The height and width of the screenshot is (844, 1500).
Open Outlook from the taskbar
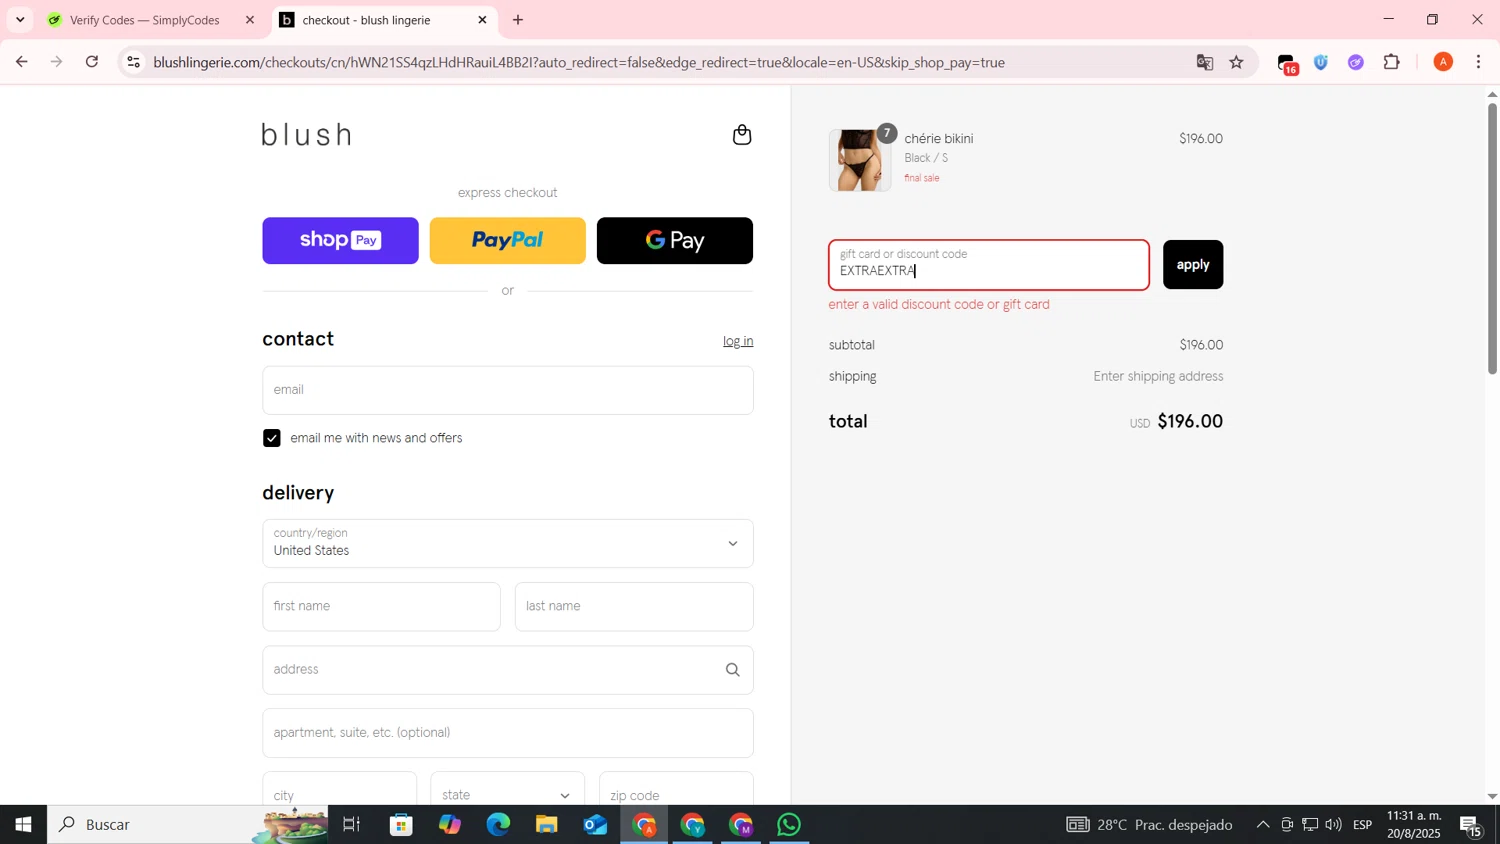coord(595,825)
